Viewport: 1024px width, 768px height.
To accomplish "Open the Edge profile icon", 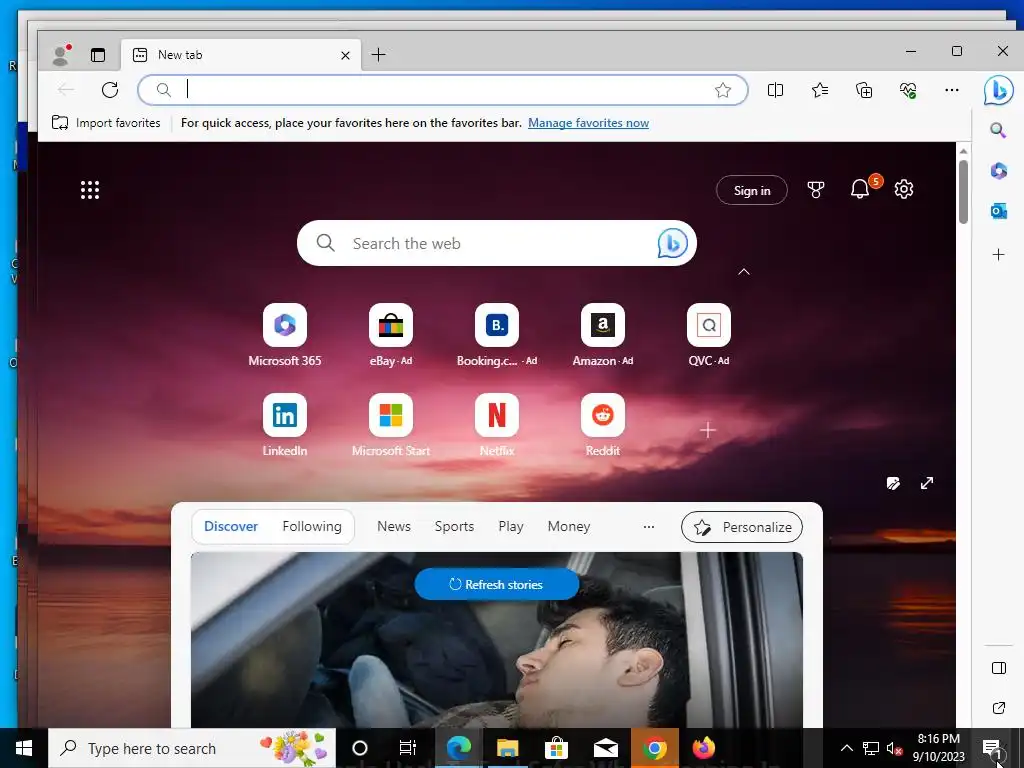I will [61, 55].
